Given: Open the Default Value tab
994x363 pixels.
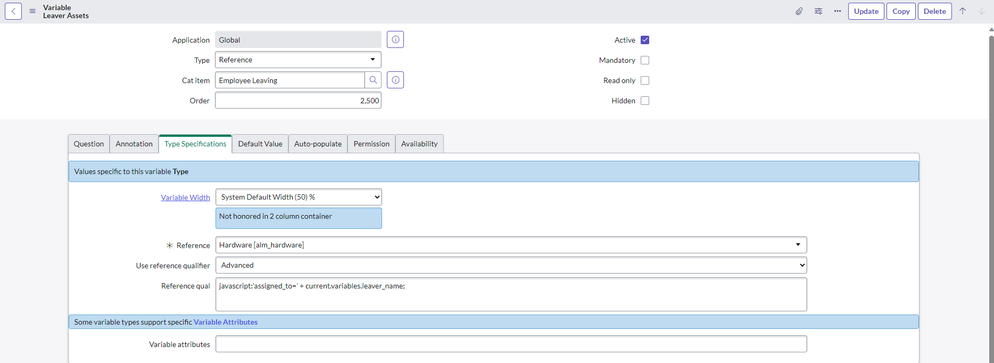Looking at the screenshot, I should pyautogui.click(x=260, y=144).
